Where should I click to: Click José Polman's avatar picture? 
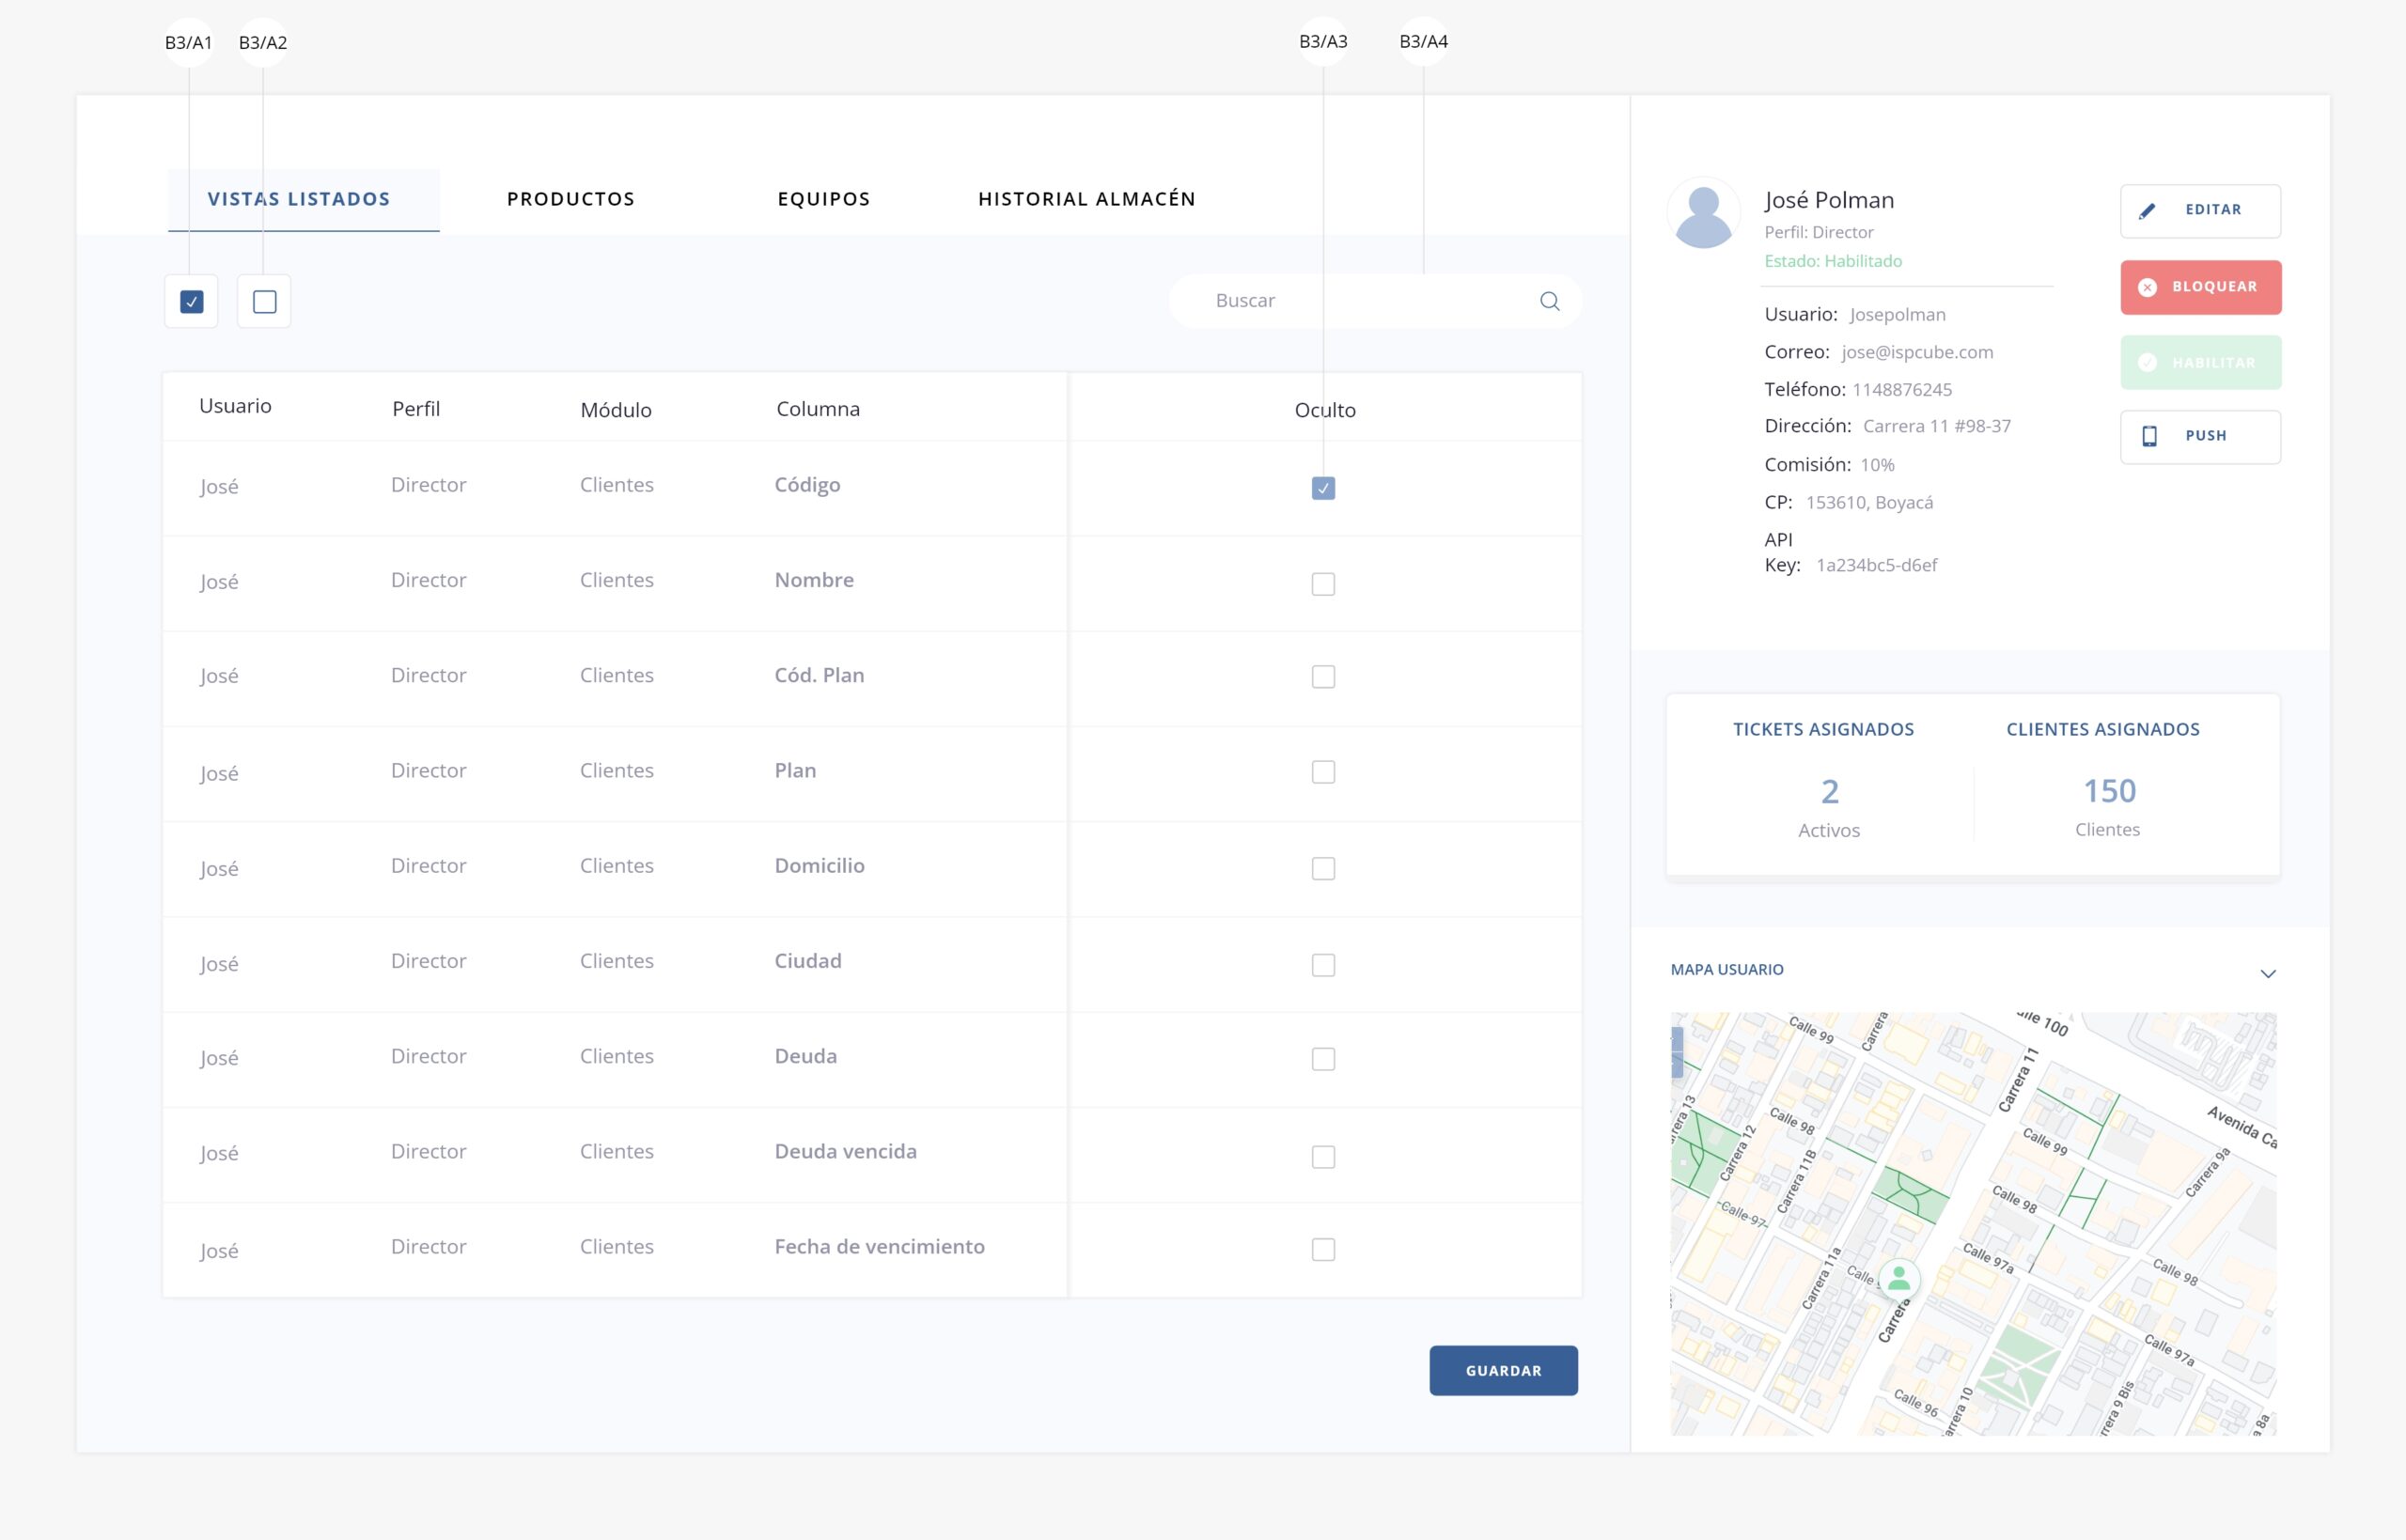(x=1703, y=214)
